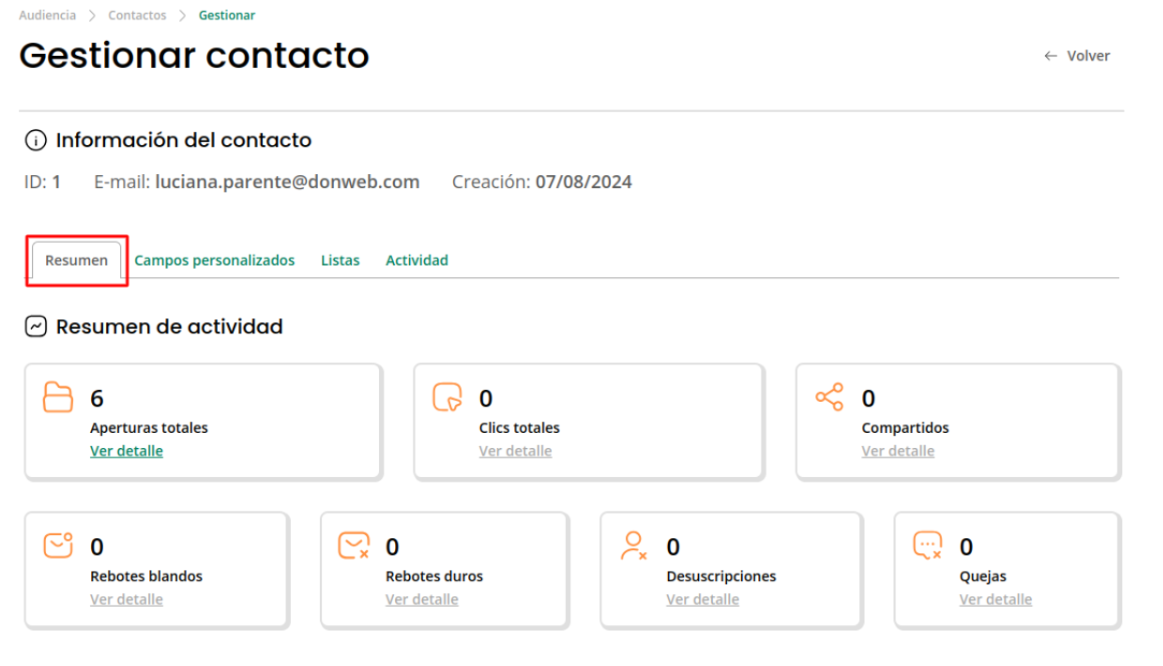This screenshot has height=666, width=1163.
Task: Click the creation date 07/08/2024
Action: click(584, 182)
